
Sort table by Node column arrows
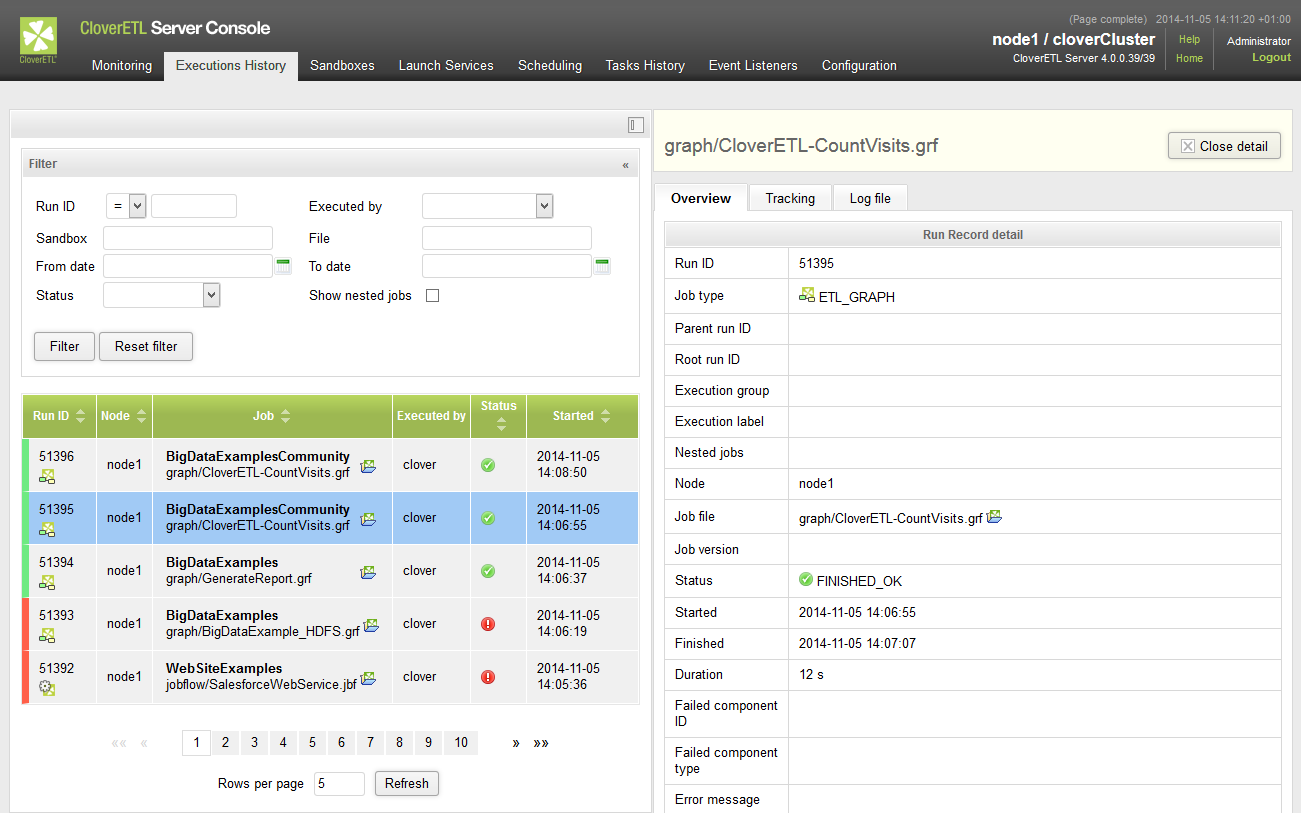141,416
